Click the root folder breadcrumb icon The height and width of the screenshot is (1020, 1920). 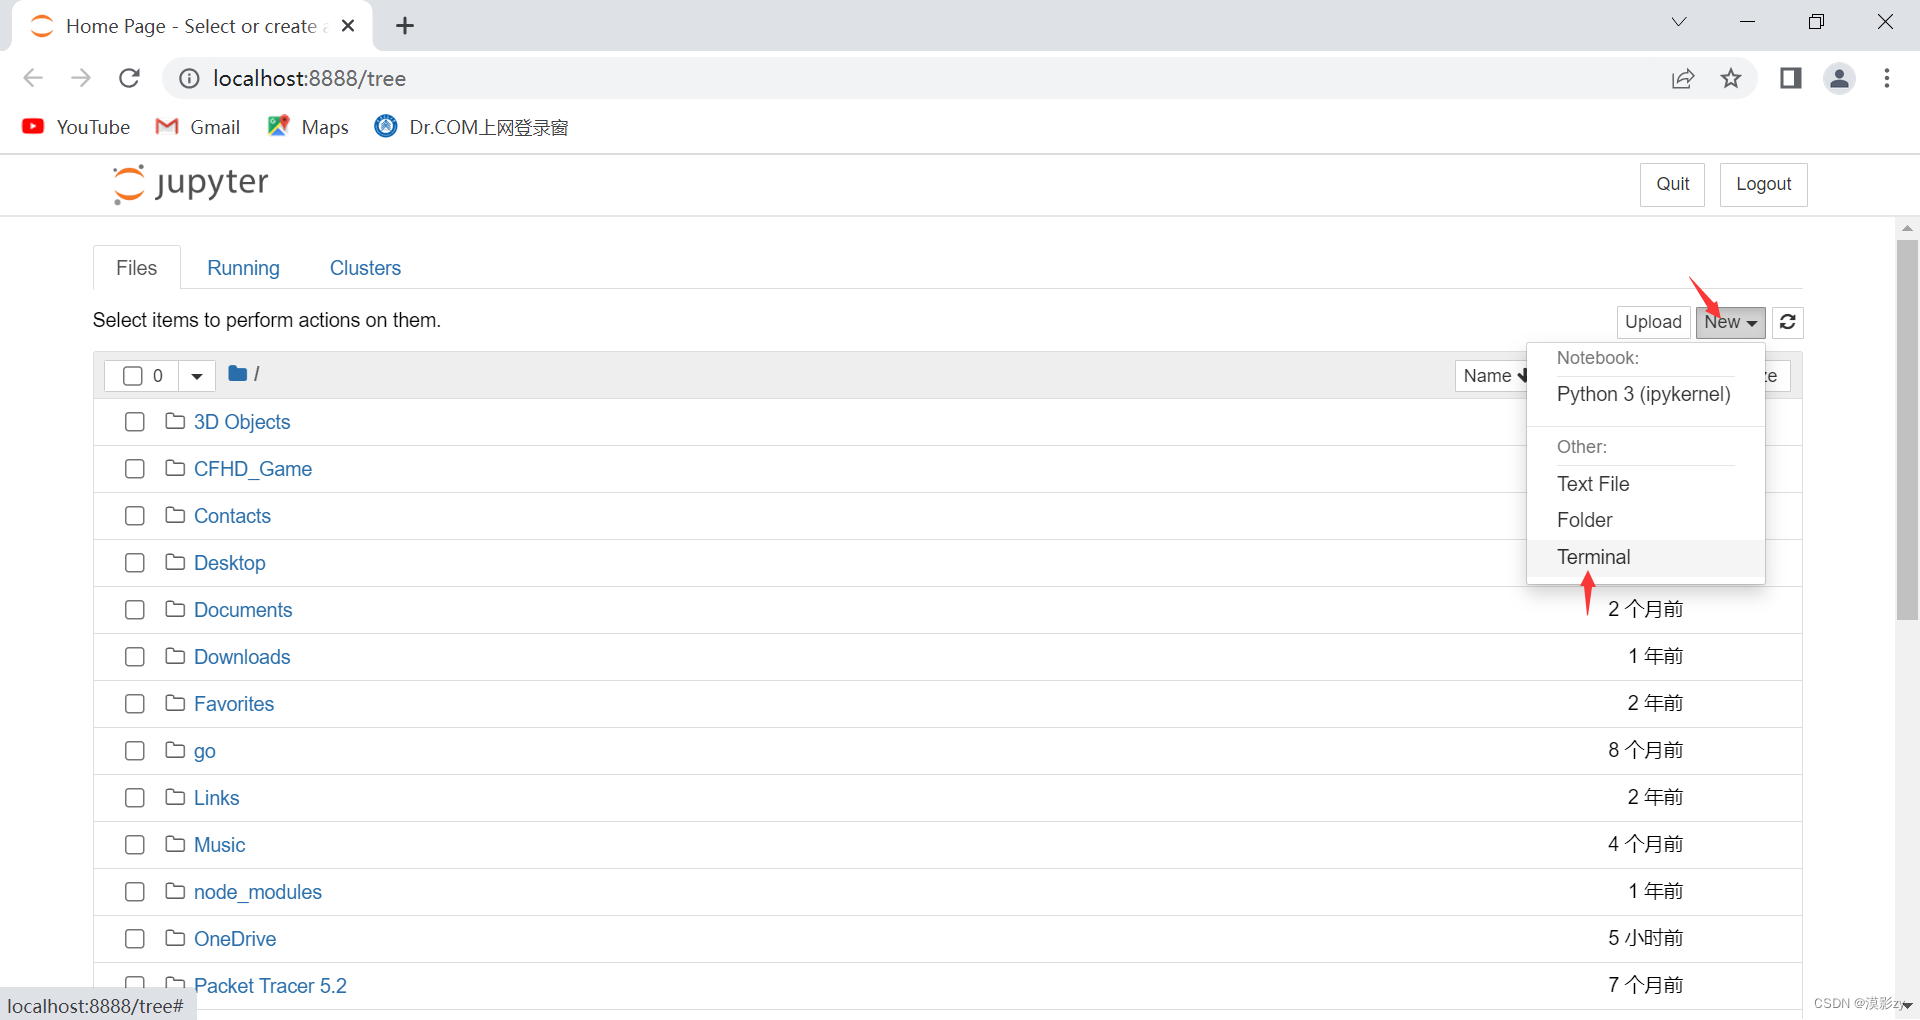pos(237,374)
